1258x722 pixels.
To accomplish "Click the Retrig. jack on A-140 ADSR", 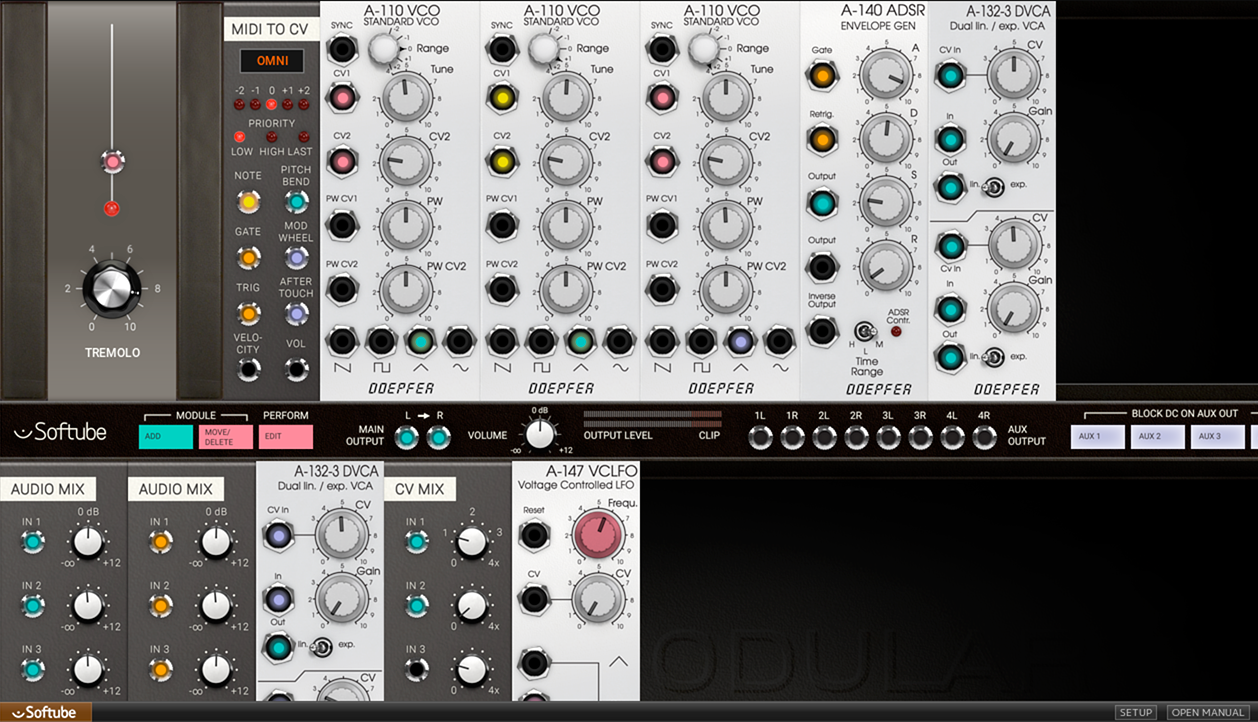I will pos(822,139).
